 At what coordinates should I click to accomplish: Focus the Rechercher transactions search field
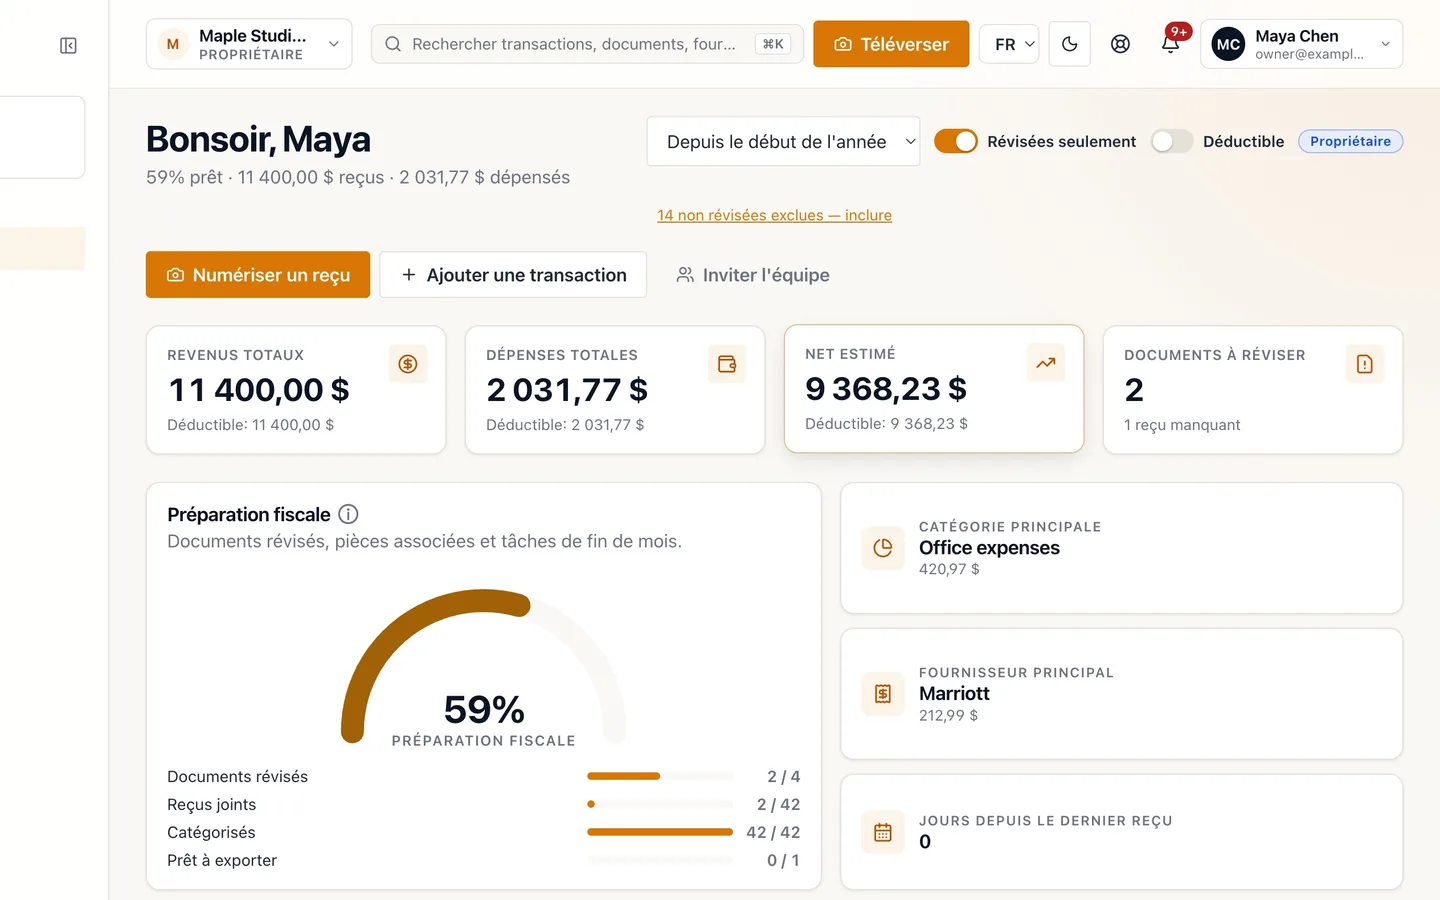click(x=587, y=44)
